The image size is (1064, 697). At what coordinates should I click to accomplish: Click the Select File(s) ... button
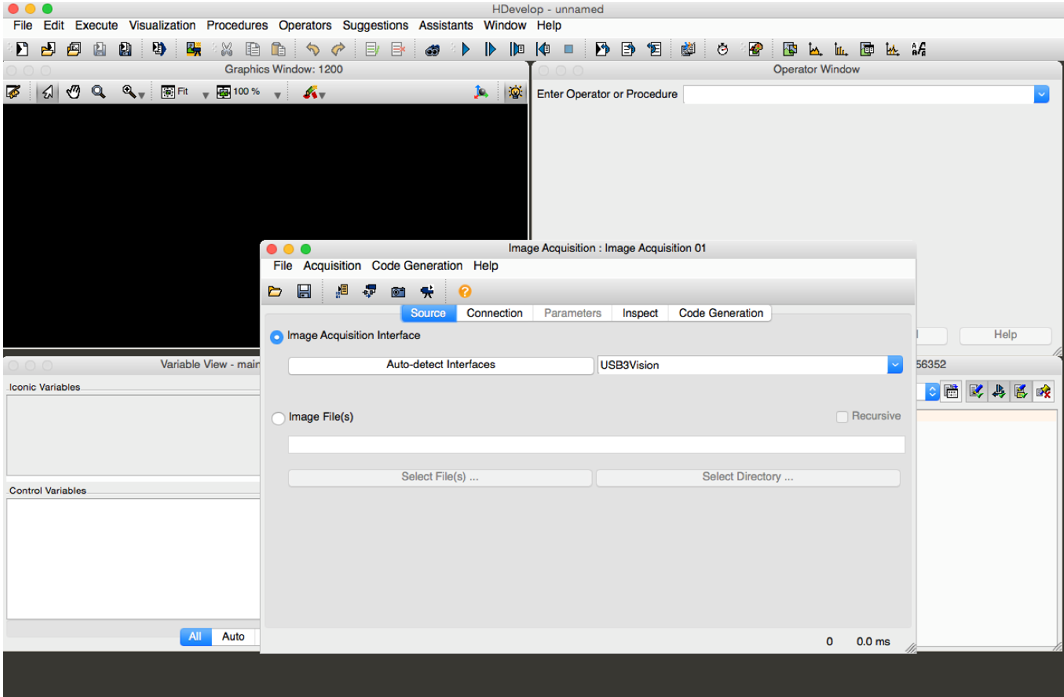tap(440, 477)
